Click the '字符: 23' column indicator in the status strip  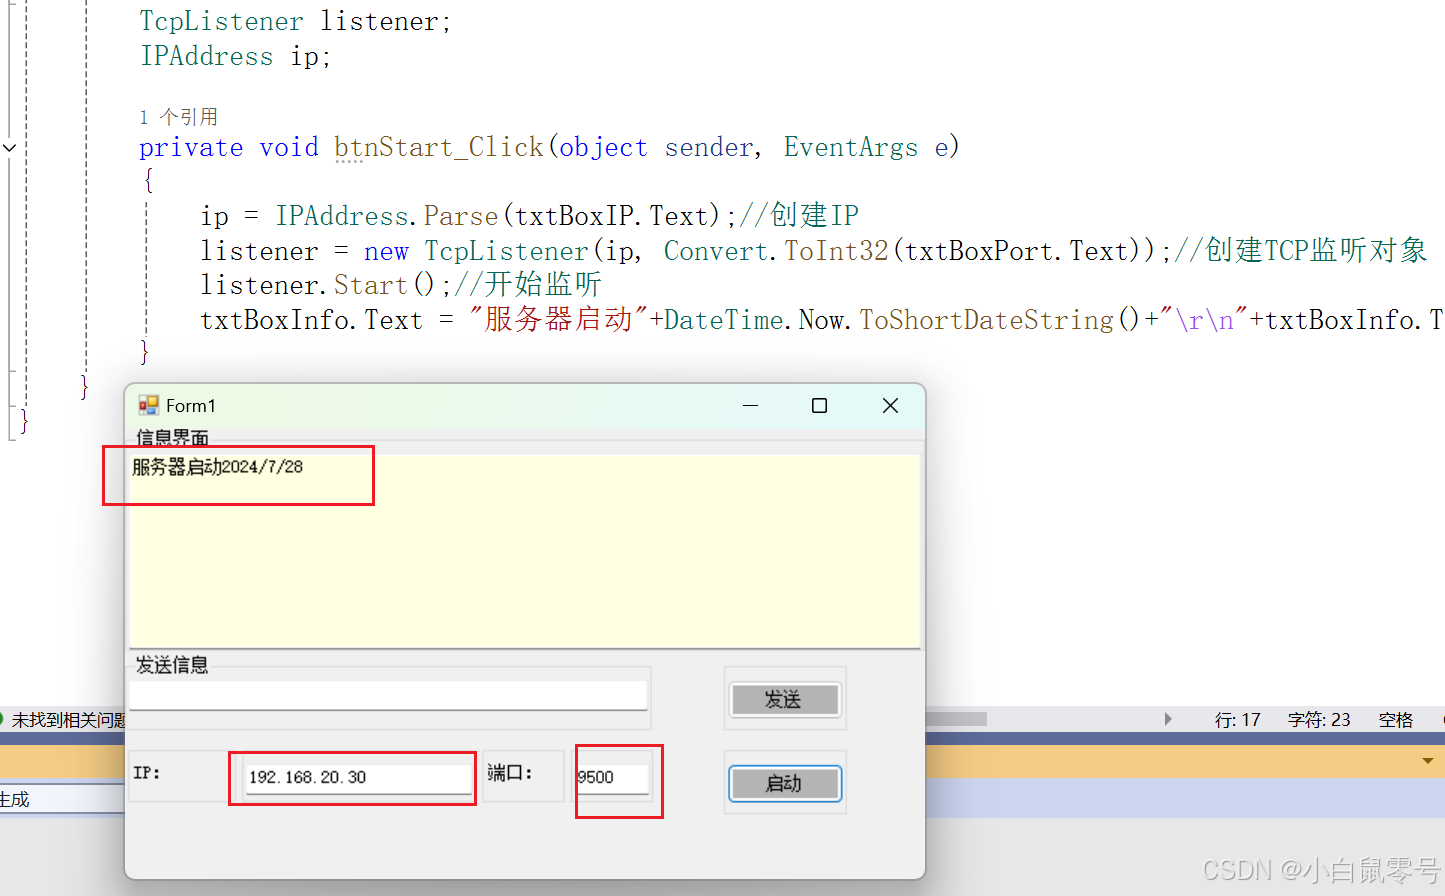click(1318, 720)
